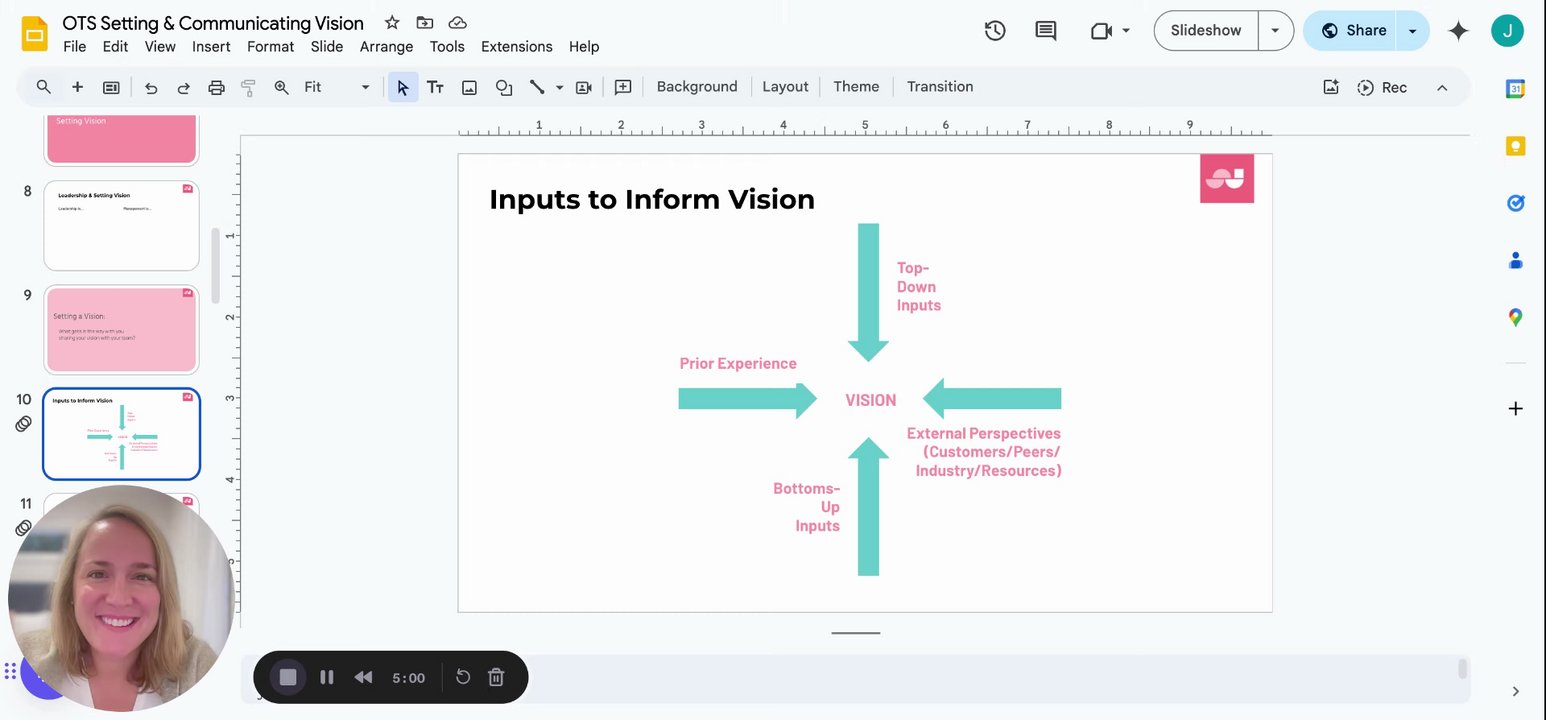Add a new slide plus button
1546x720 pixels.
[77, 87]
